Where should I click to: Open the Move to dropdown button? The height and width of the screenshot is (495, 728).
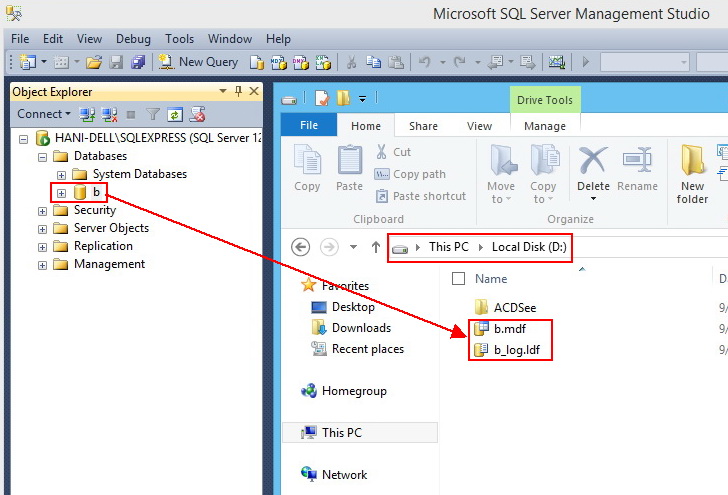[x=501, y=174]
